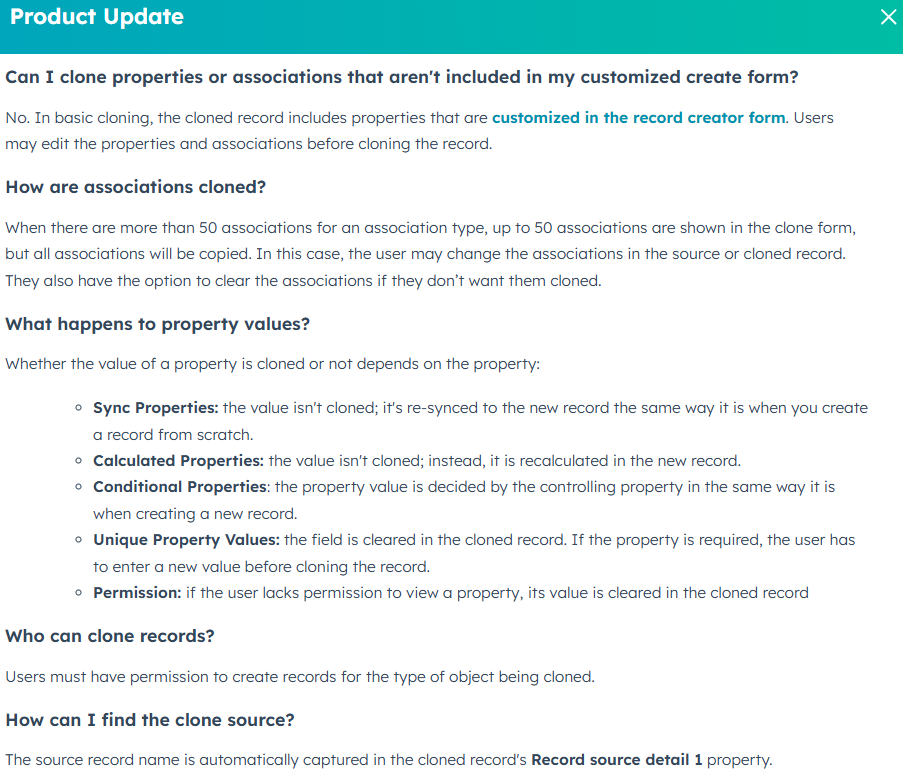Click the 'Users must have permission' sentence
The width and height of the screenshot is (903, 773).
(x=300, y=677)
